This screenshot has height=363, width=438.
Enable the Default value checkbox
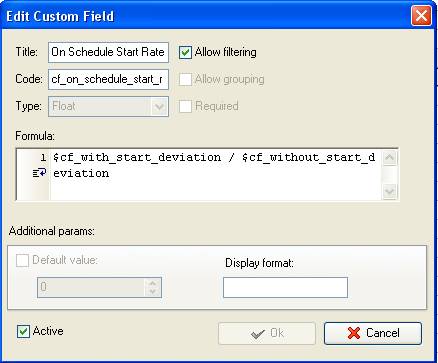click(22, 260)
